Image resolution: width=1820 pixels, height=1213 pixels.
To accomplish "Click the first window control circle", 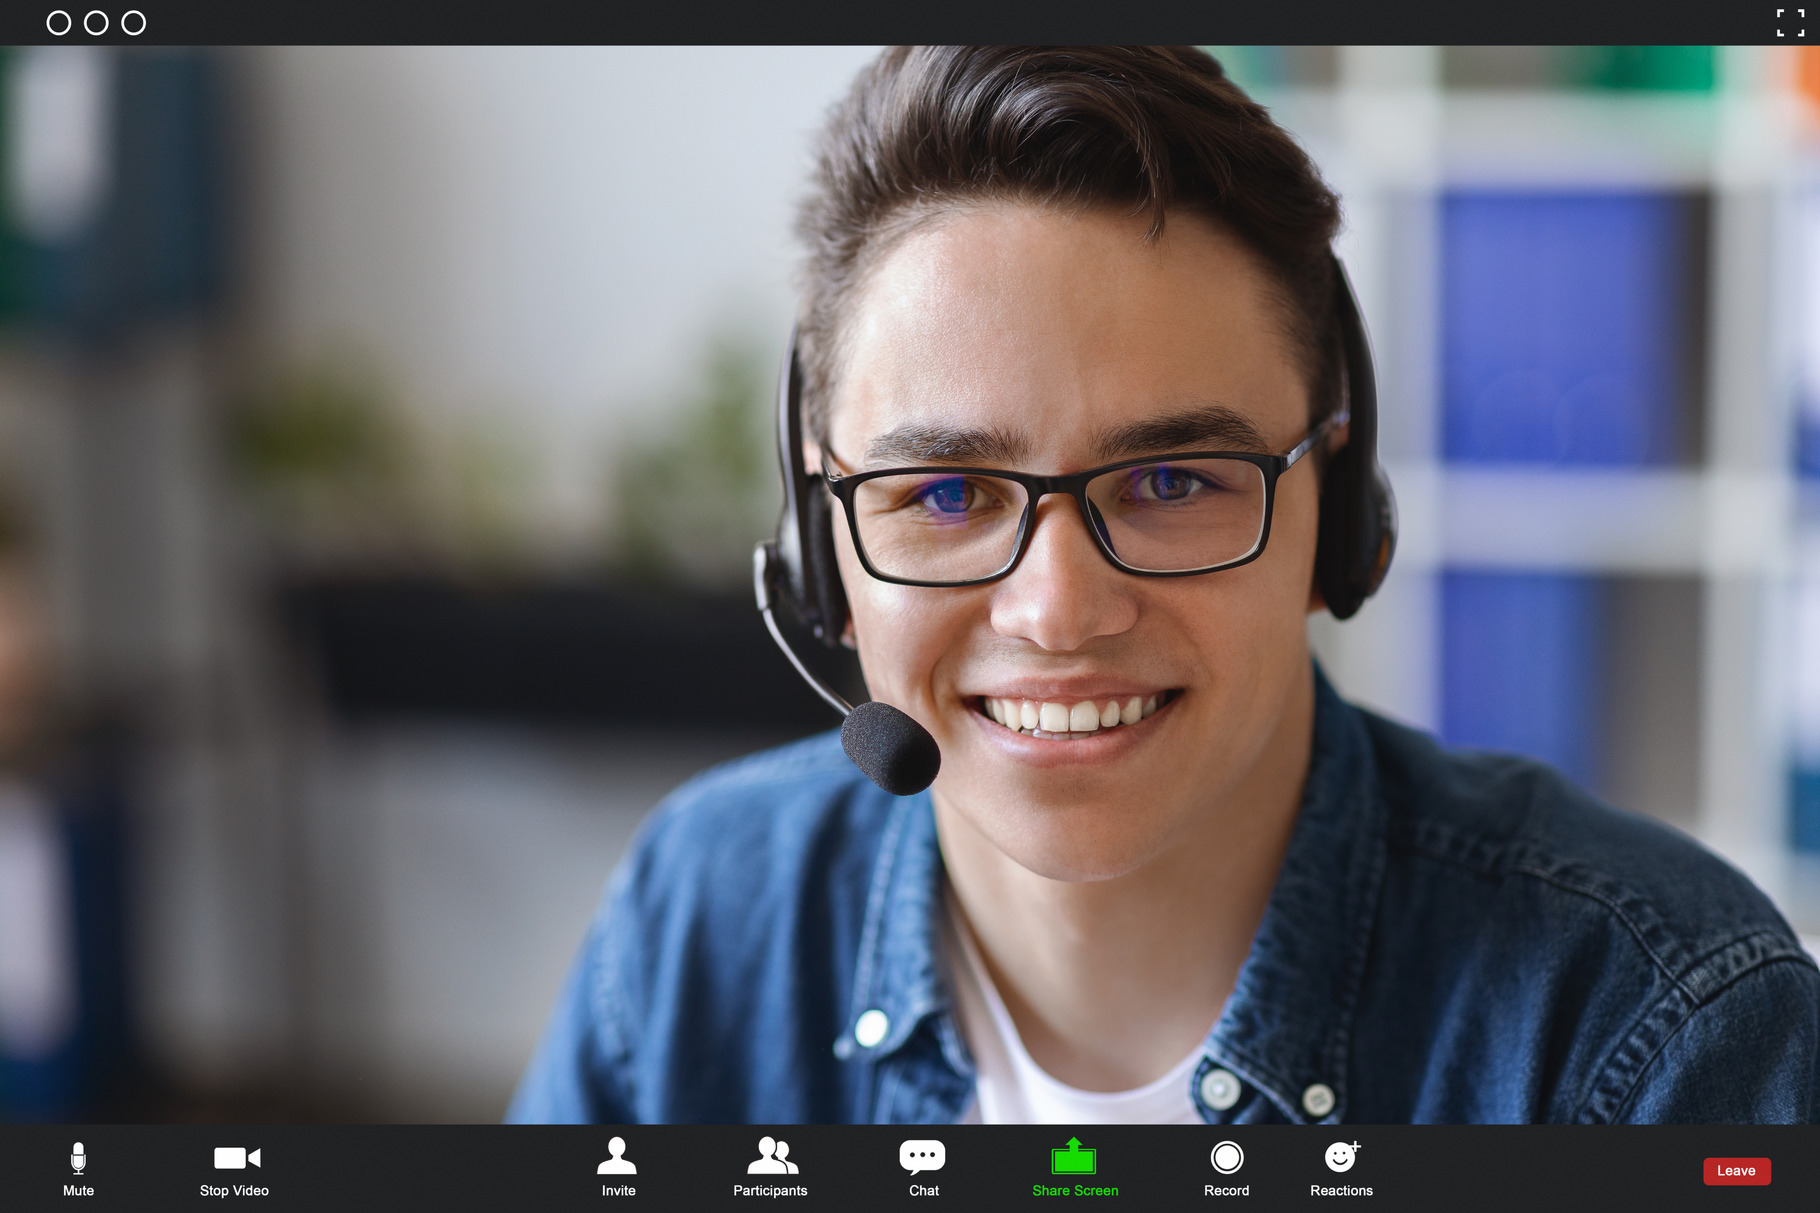I will tap(59, 23).
